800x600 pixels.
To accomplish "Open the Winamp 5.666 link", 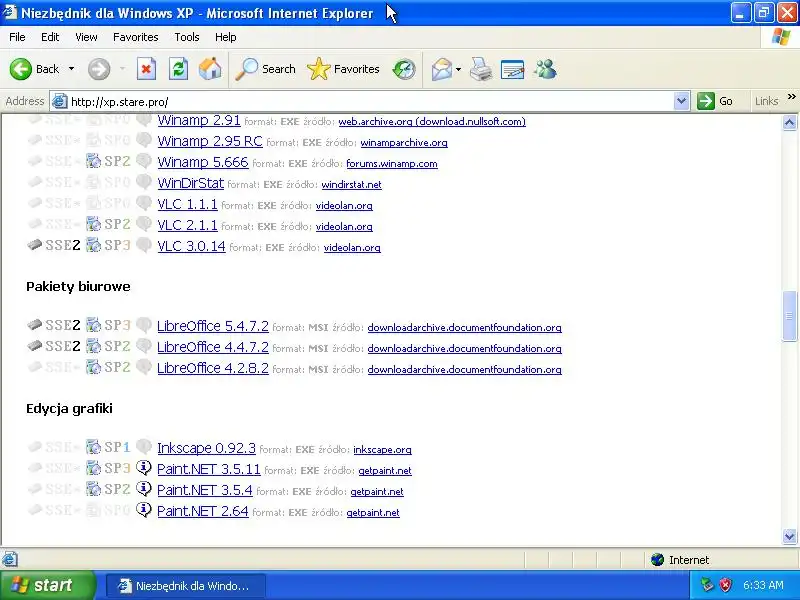I will tap(203, 162).
